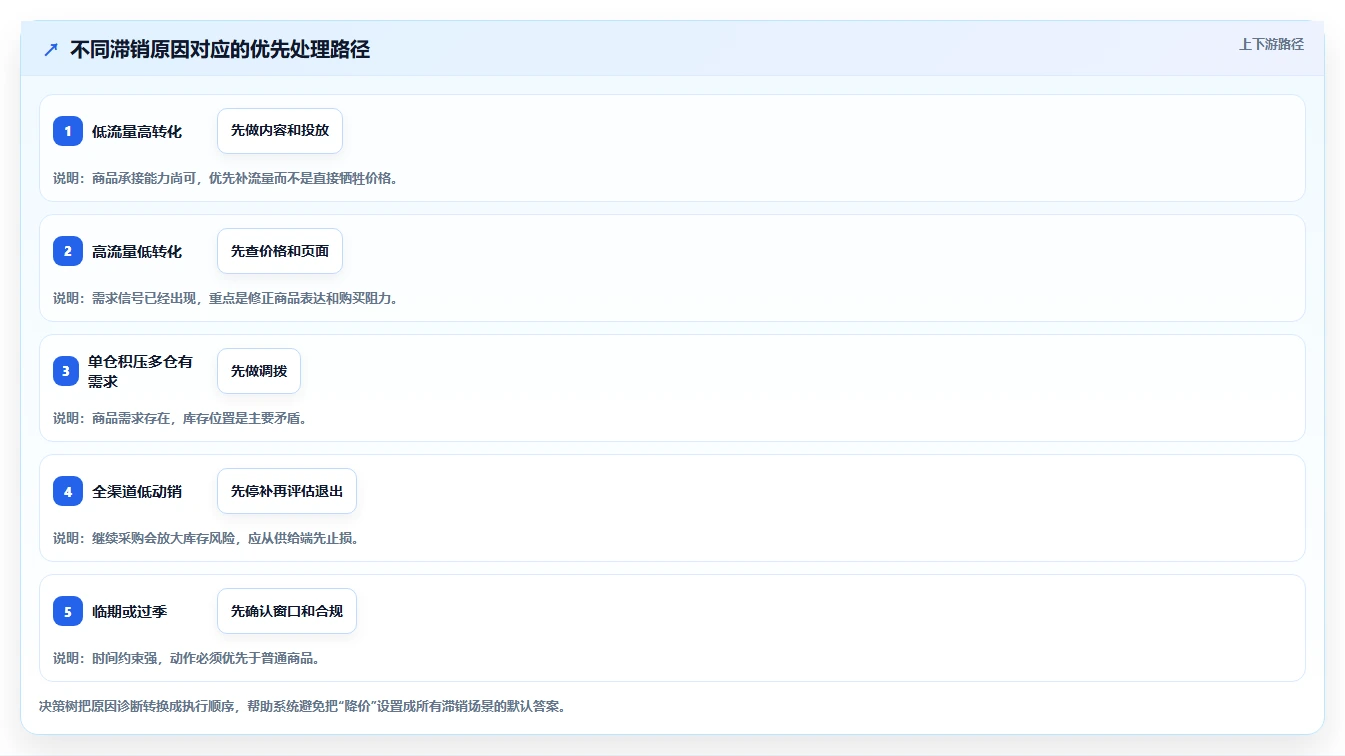Select the 全渠道低动销 label
The width and height of the screenshot is (1345, 756).
click(x=137, y=492)
